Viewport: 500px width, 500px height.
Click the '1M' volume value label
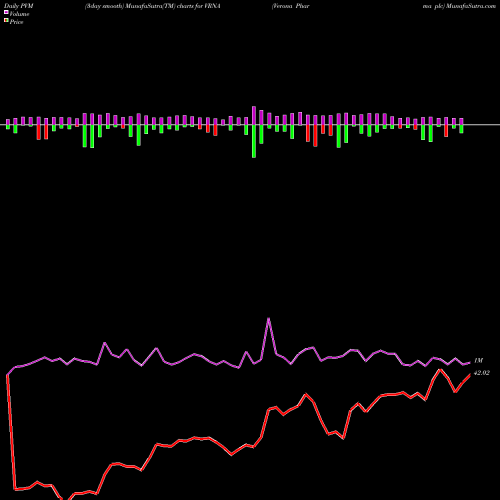click(x=478, y=360)
